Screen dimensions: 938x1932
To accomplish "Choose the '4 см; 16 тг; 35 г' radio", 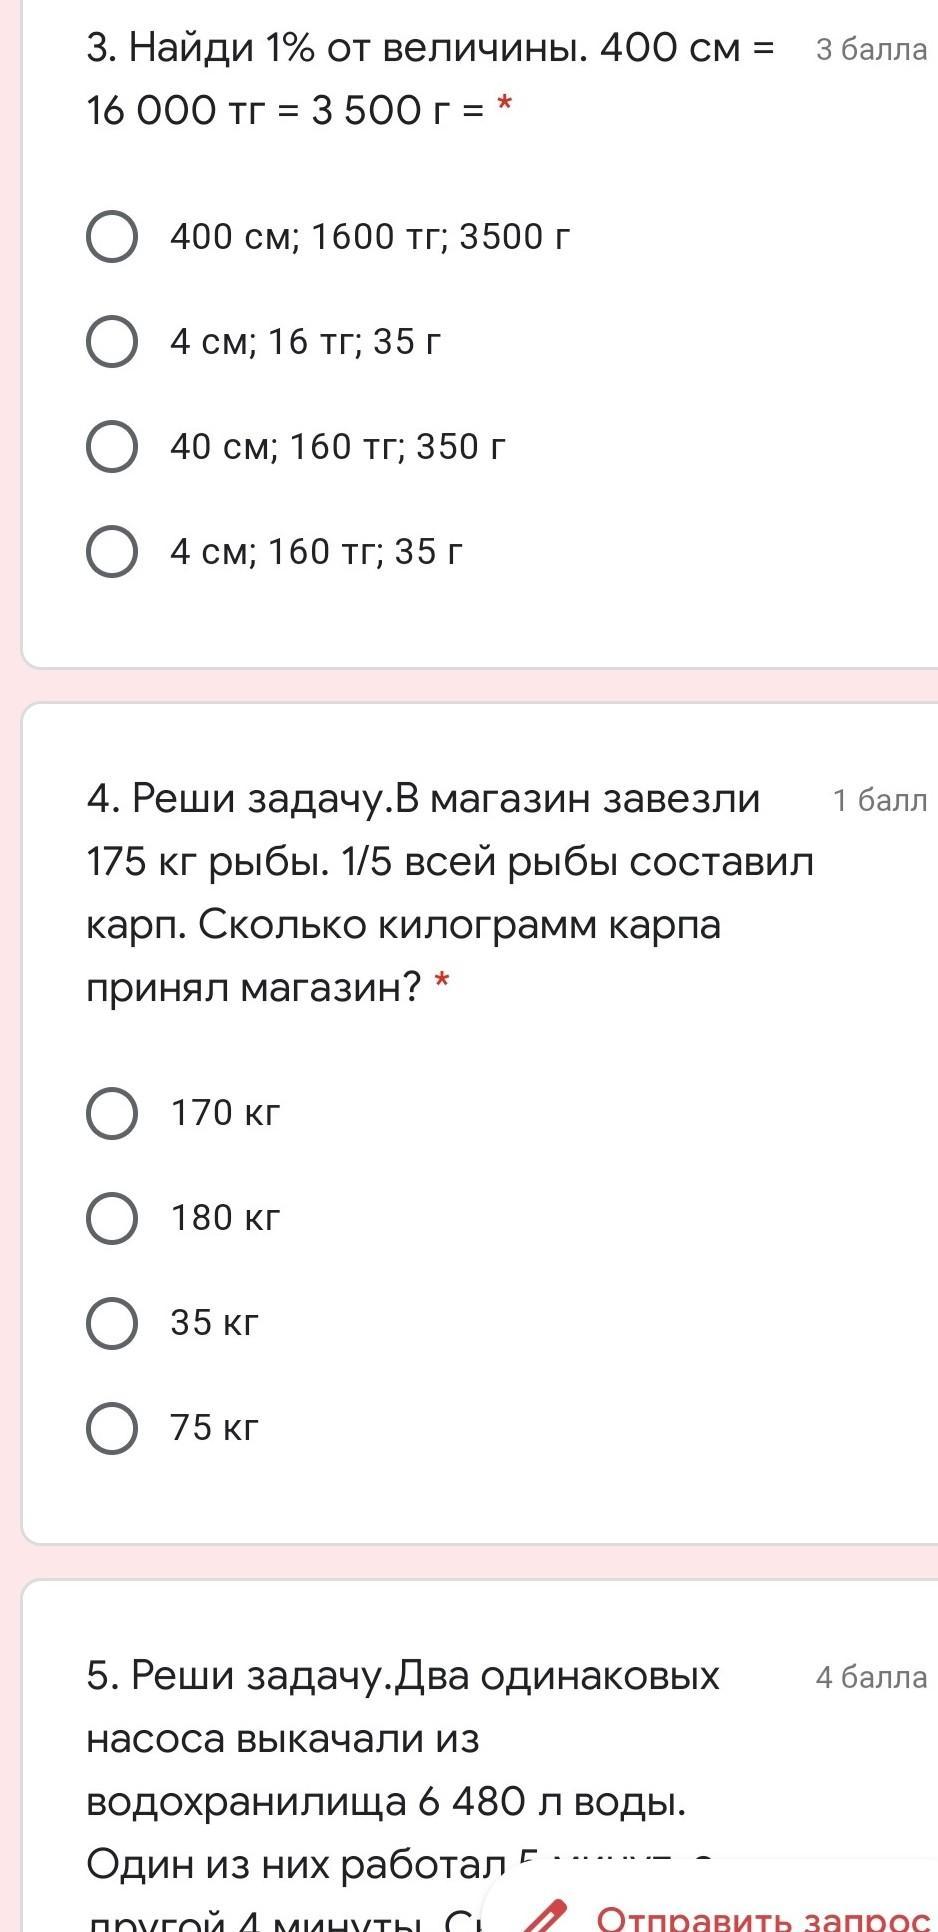I will 112,342.
